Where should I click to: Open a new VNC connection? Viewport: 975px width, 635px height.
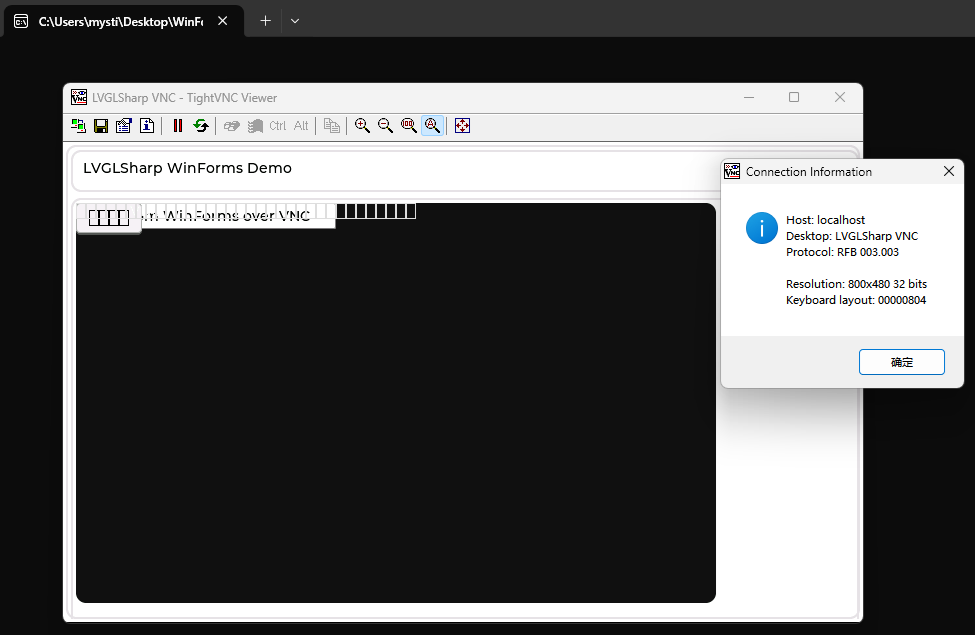[x=78, y=125]
